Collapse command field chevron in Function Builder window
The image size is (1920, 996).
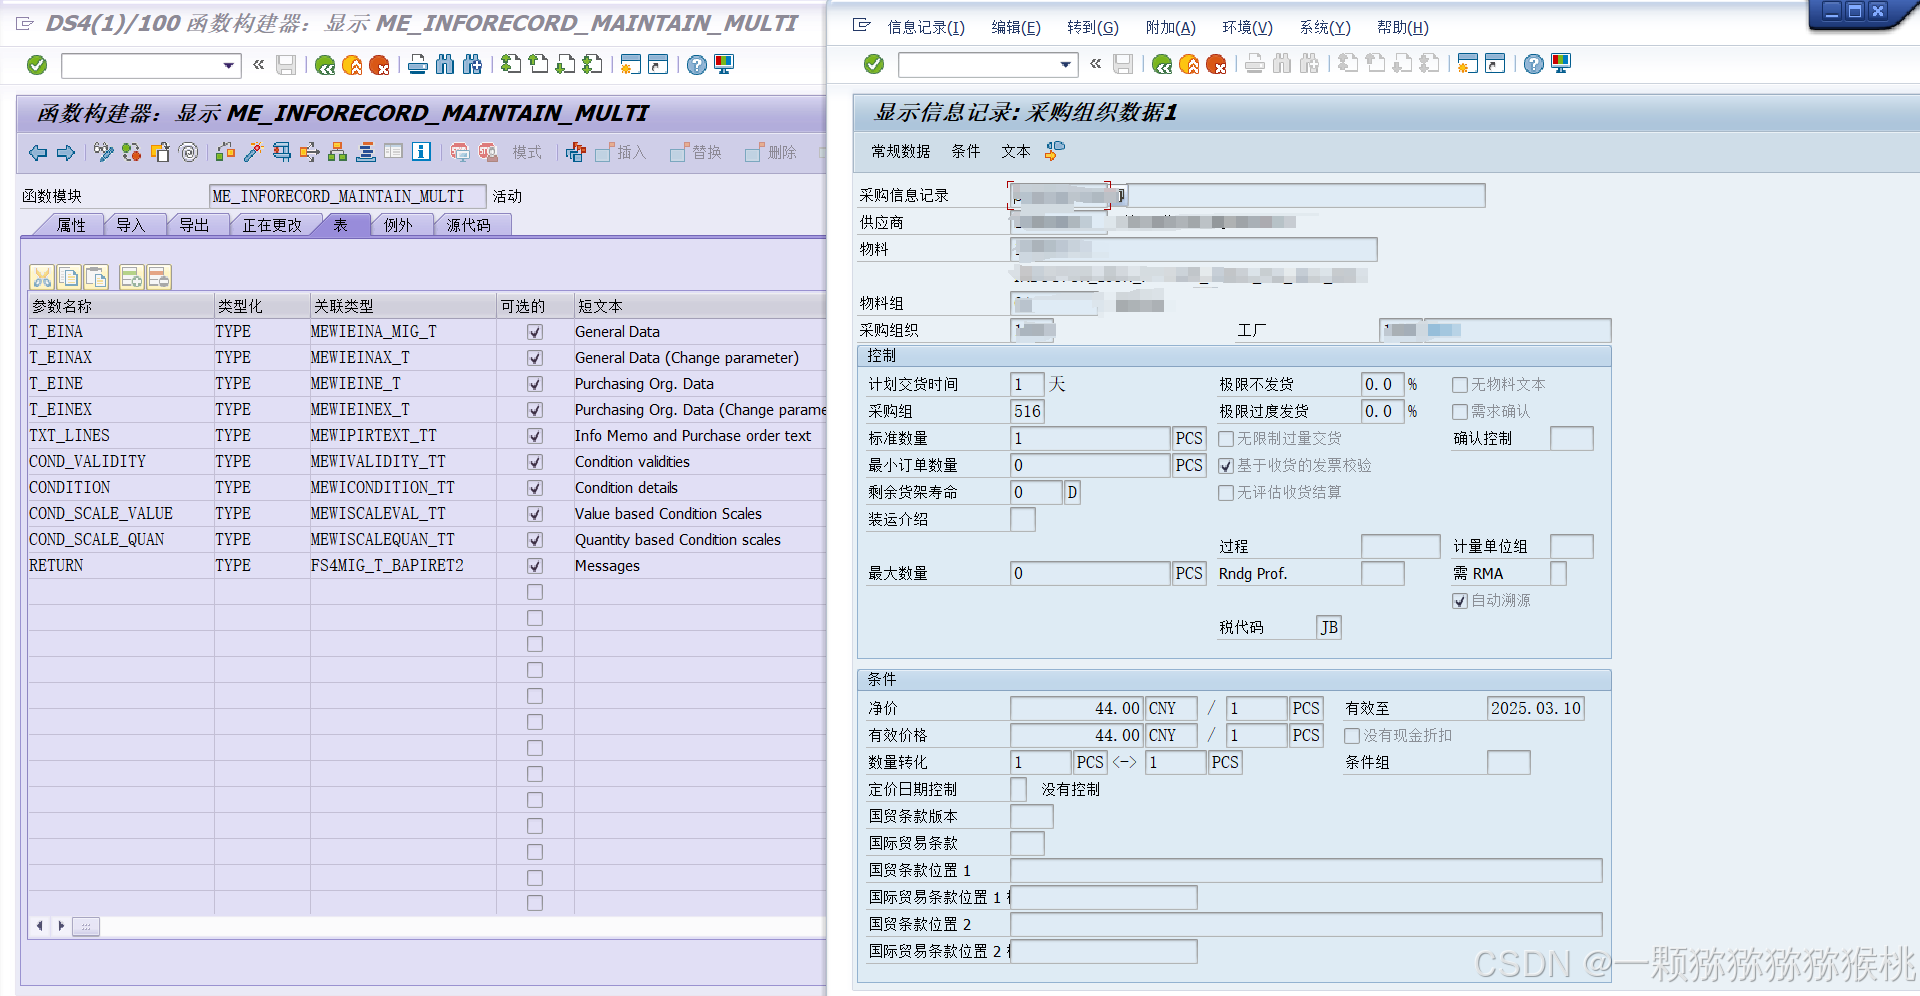[259, 65]
